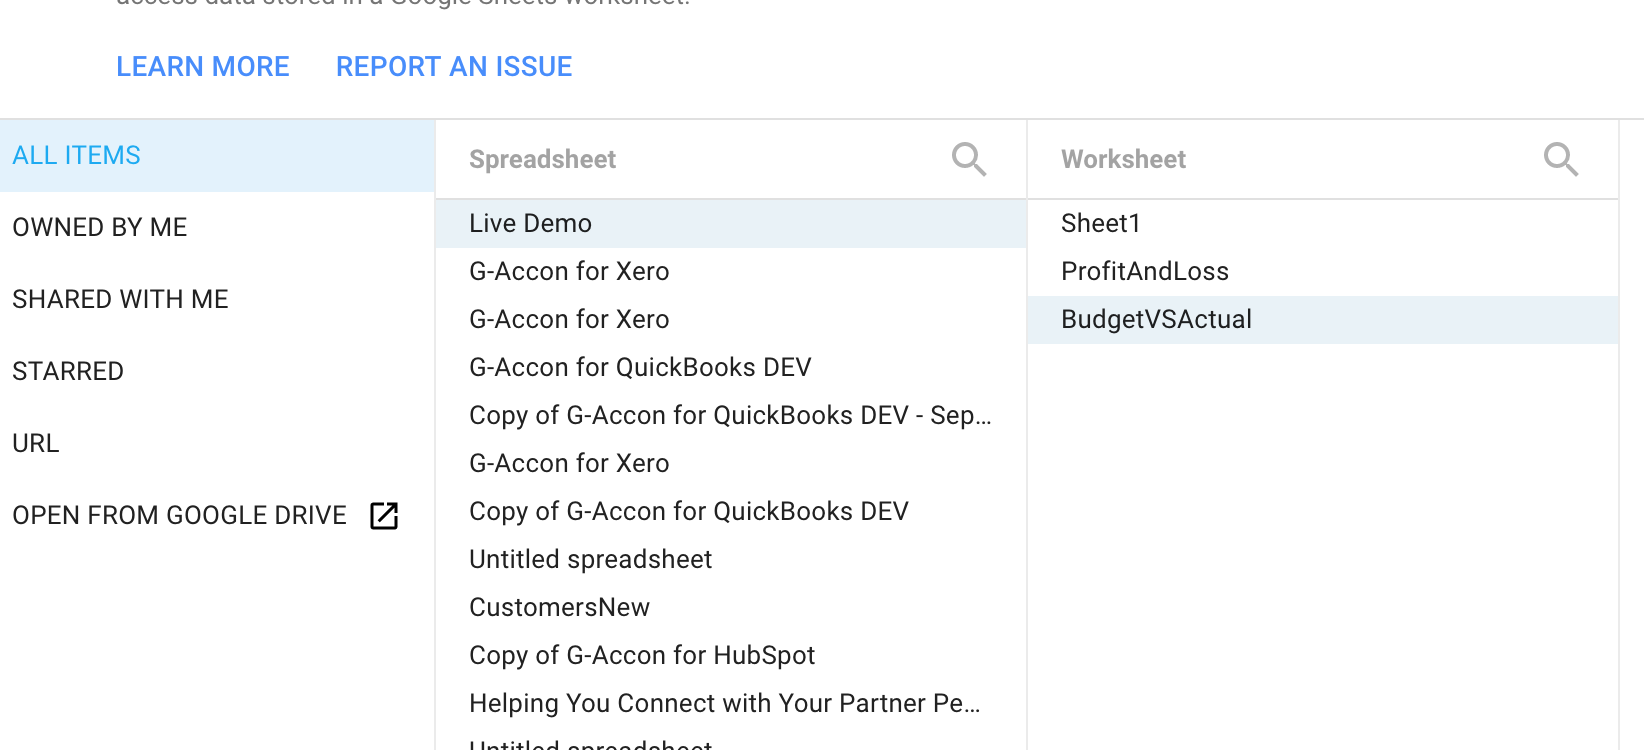
Task: Choose the CustomersNew spreadsheet
Action: 560,608
